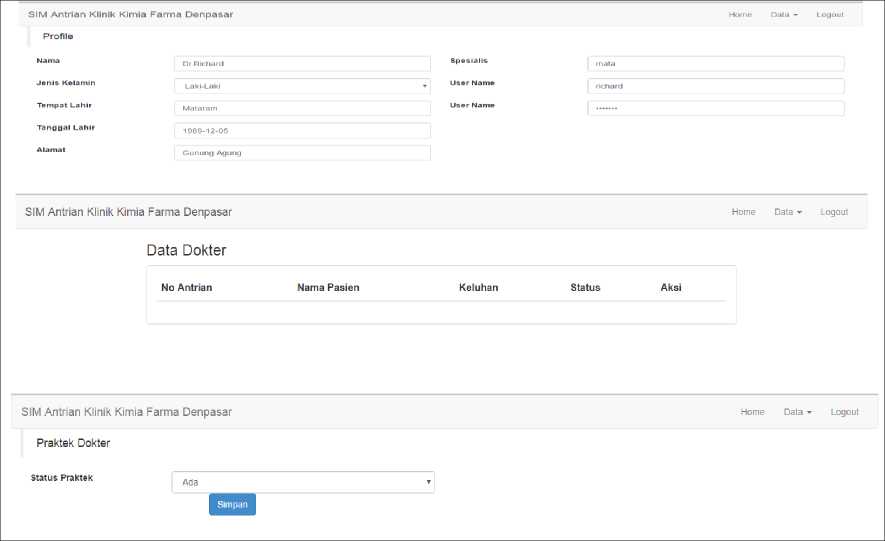Click Logout in the Profile page navbar
The height and width of the screenshot is (541, 885).
(x=829, y=15)
